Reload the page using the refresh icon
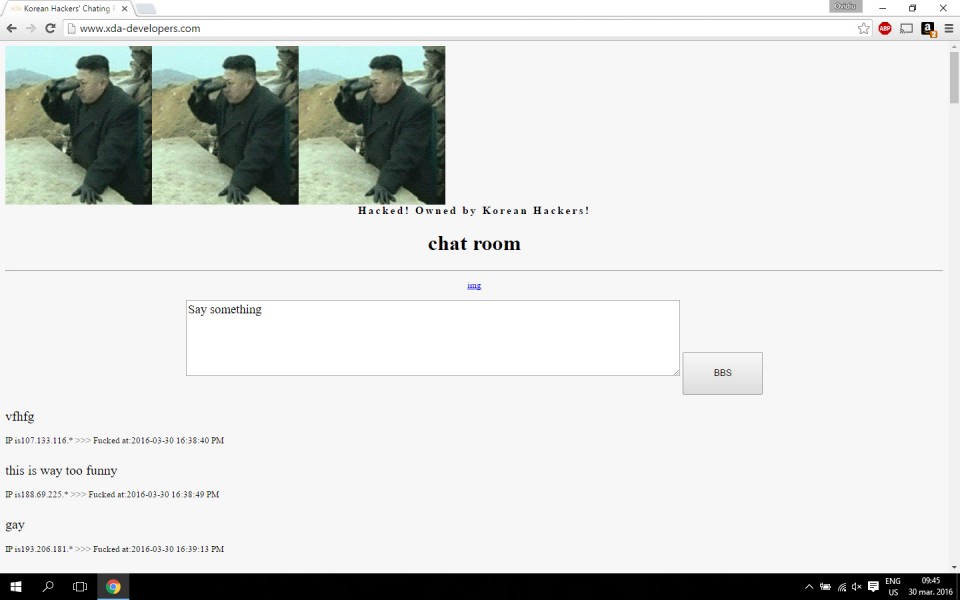The width and height of the screenshot is (960, 600). tap(50, 28)
